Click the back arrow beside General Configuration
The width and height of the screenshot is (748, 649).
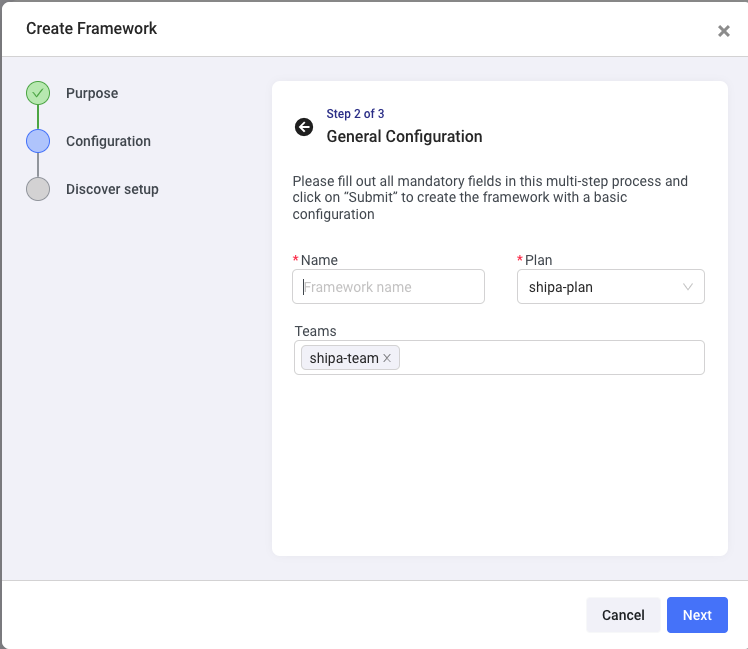304,127
